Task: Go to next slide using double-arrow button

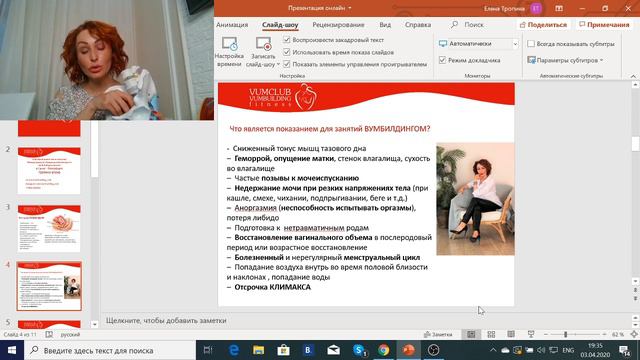Action: point(636,299)
